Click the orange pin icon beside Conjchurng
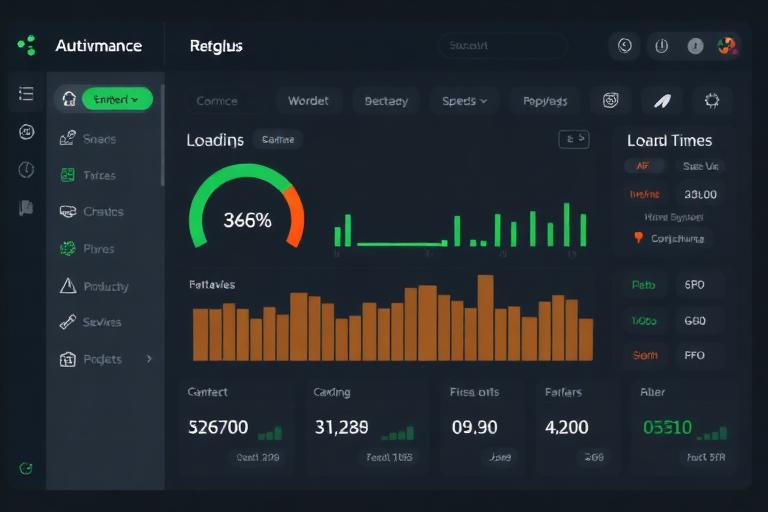 pyautogui.click(x=638, y=238)
